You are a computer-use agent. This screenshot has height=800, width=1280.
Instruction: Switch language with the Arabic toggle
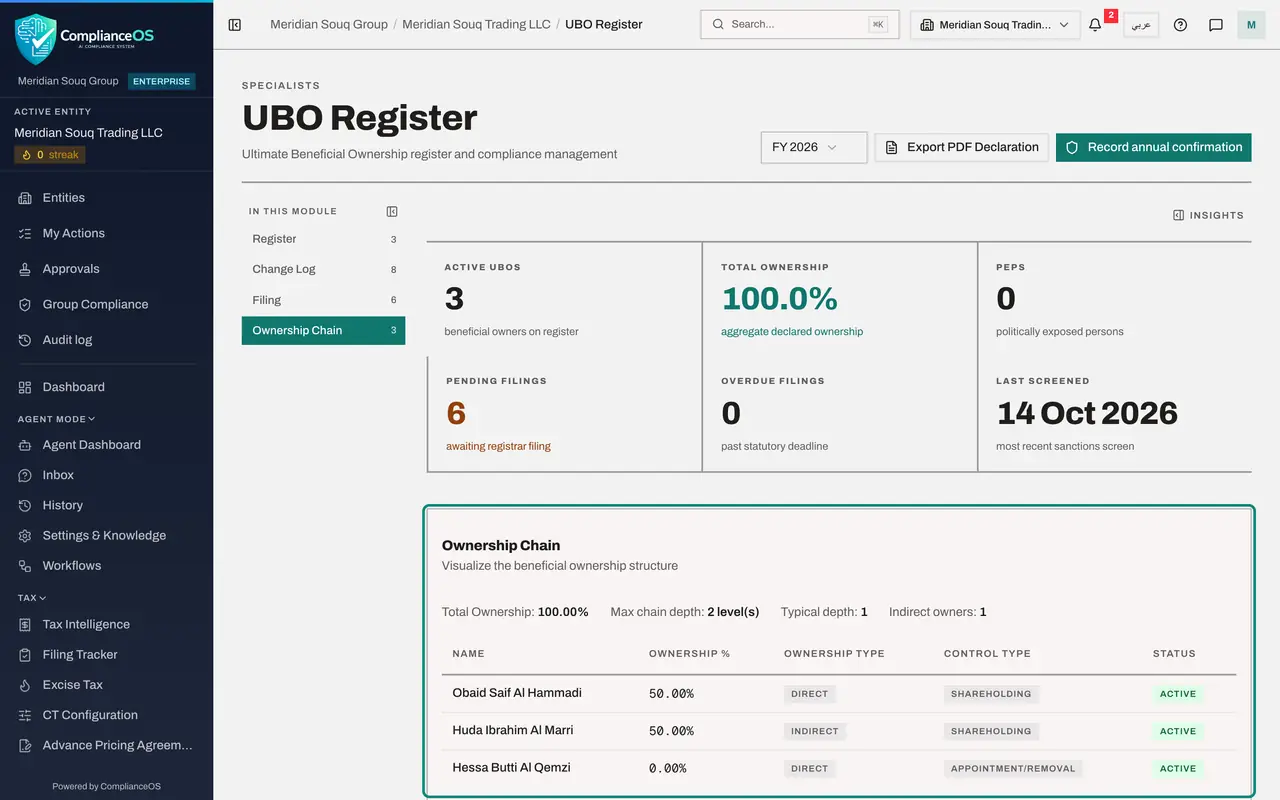click(x=1141, y=25)
